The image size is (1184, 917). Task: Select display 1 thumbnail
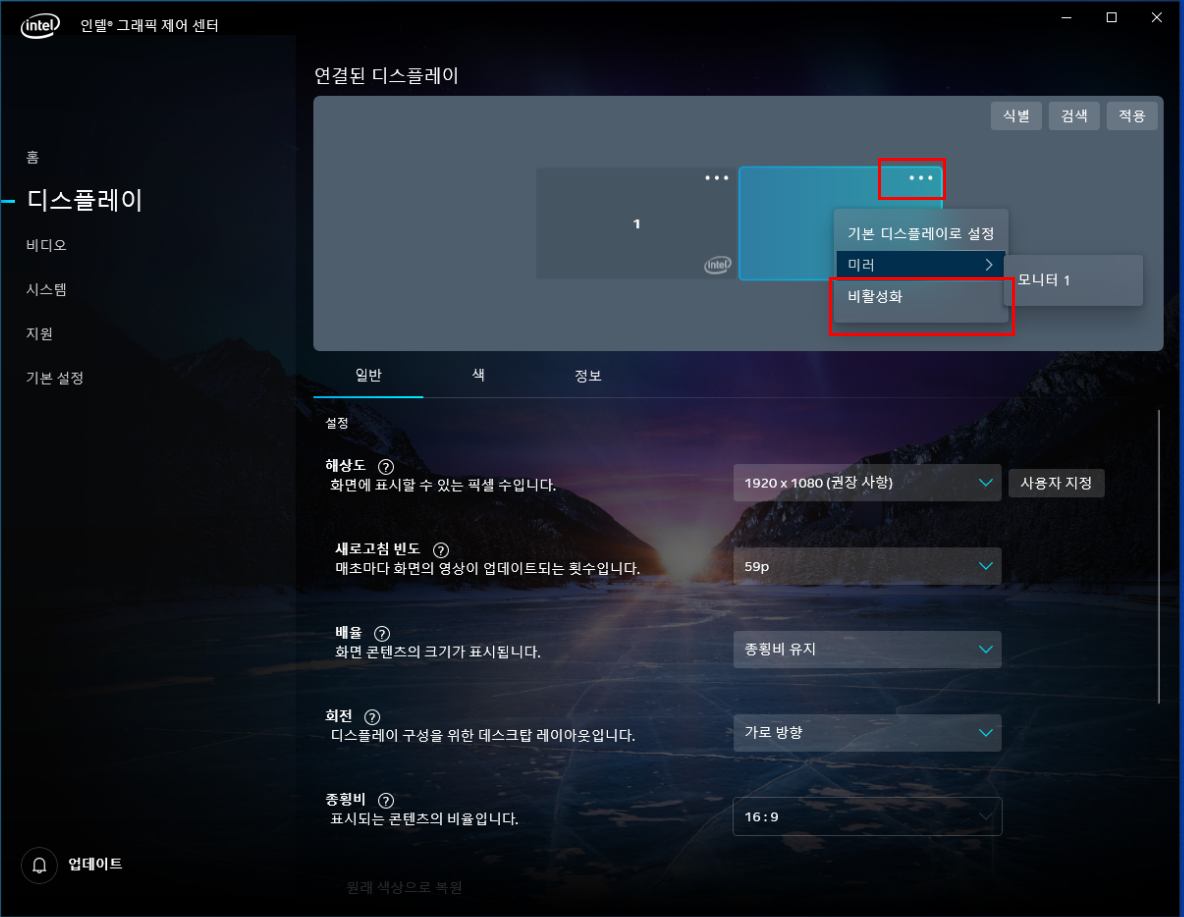[x=636, y=224]
